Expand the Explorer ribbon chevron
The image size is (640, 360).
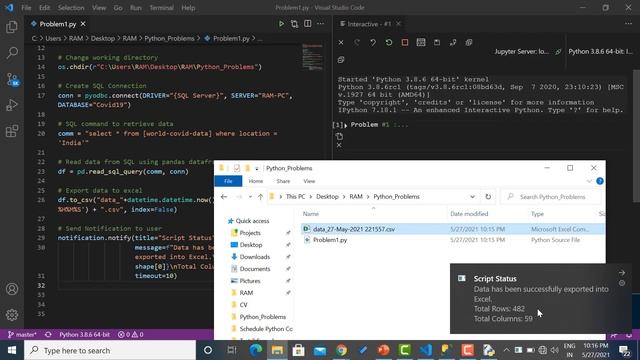point(589,181)
